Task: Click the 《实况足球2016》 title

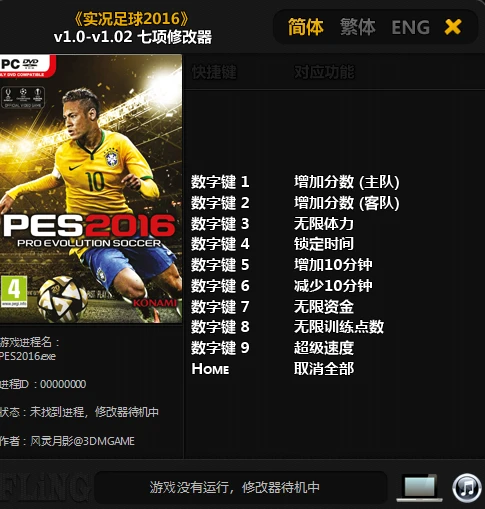Action: pos(131,19)
